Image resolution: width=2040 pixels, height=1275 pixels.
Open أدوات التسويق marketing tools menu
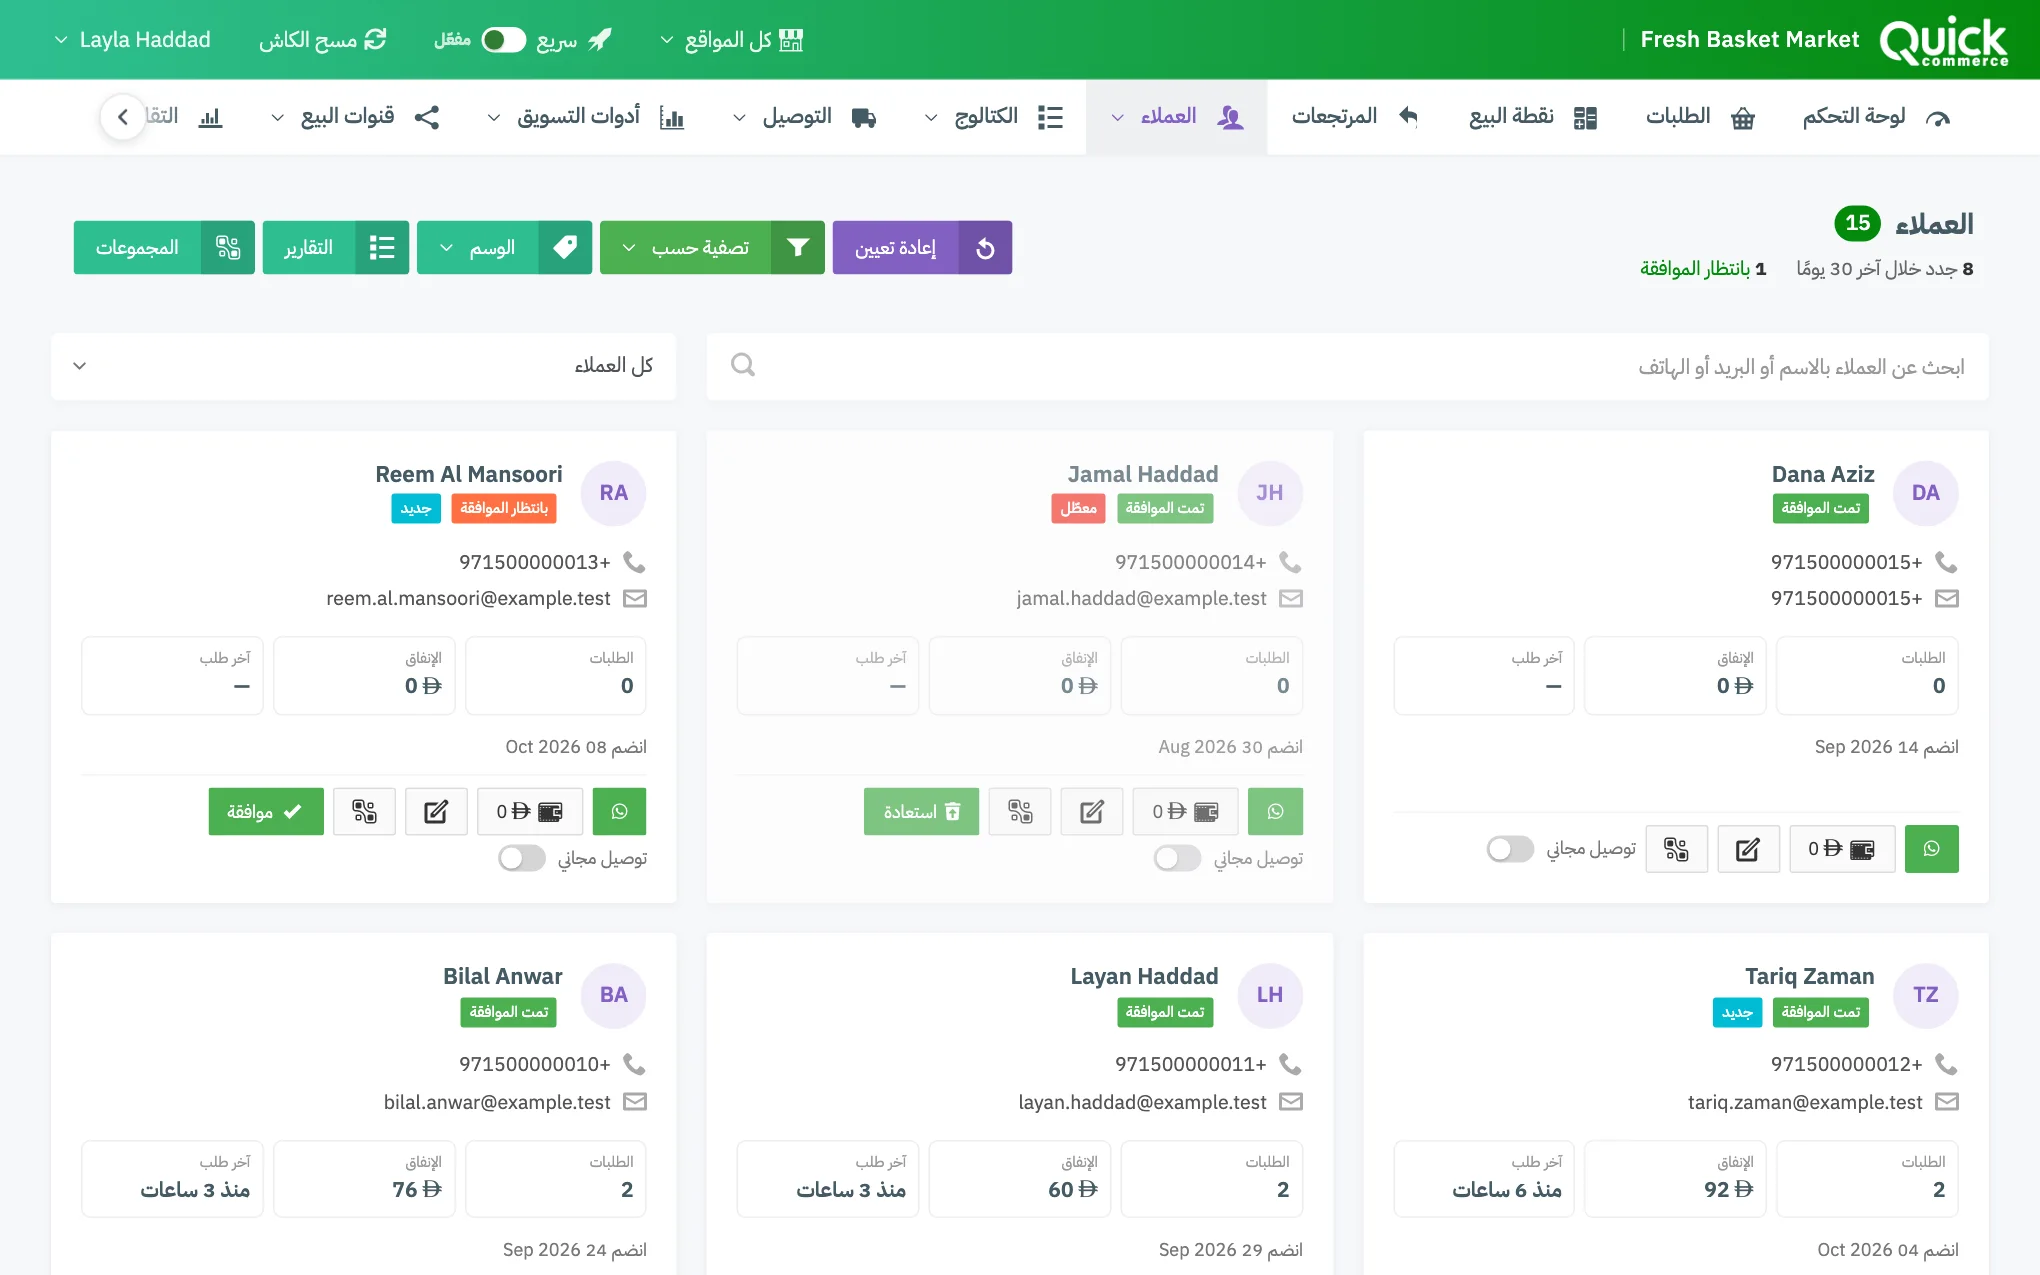[x=586, y=117]
